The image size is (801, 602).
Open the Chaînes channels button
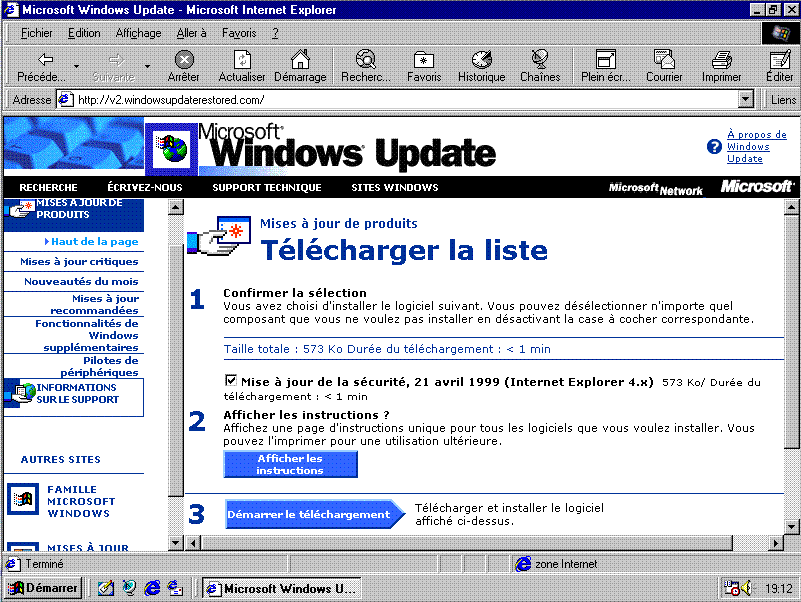[540, 66]
